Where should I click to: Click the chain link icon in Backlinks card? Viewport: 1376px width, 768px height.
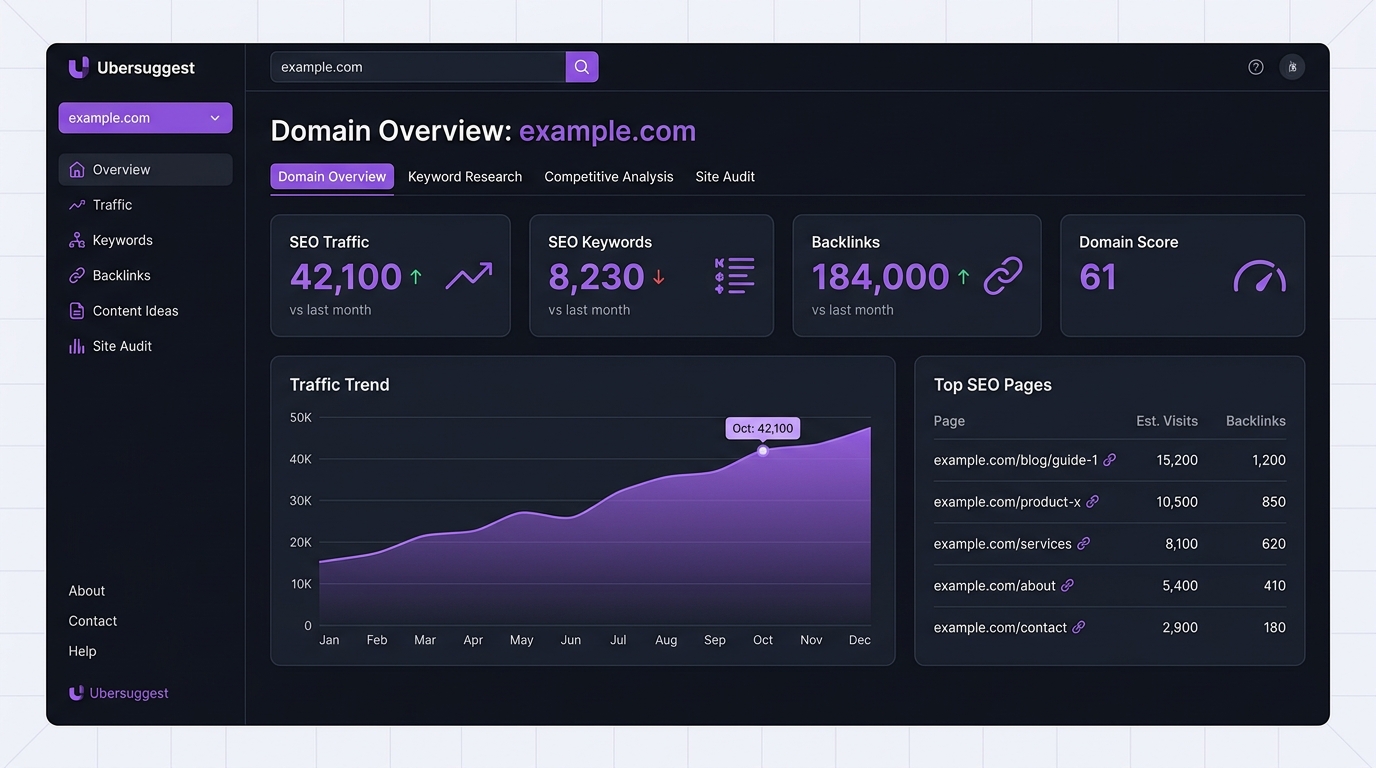(1003, 276)
